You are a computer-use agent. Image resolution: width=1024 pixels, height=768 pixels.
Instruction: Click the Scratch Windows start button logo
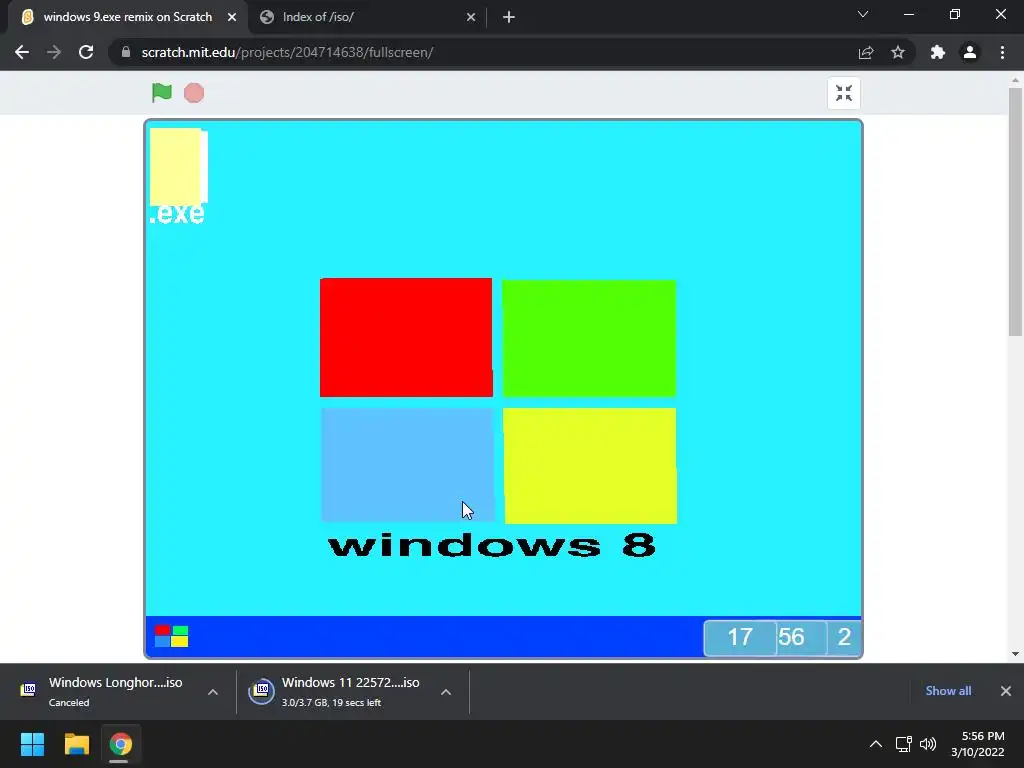(171, 636)
